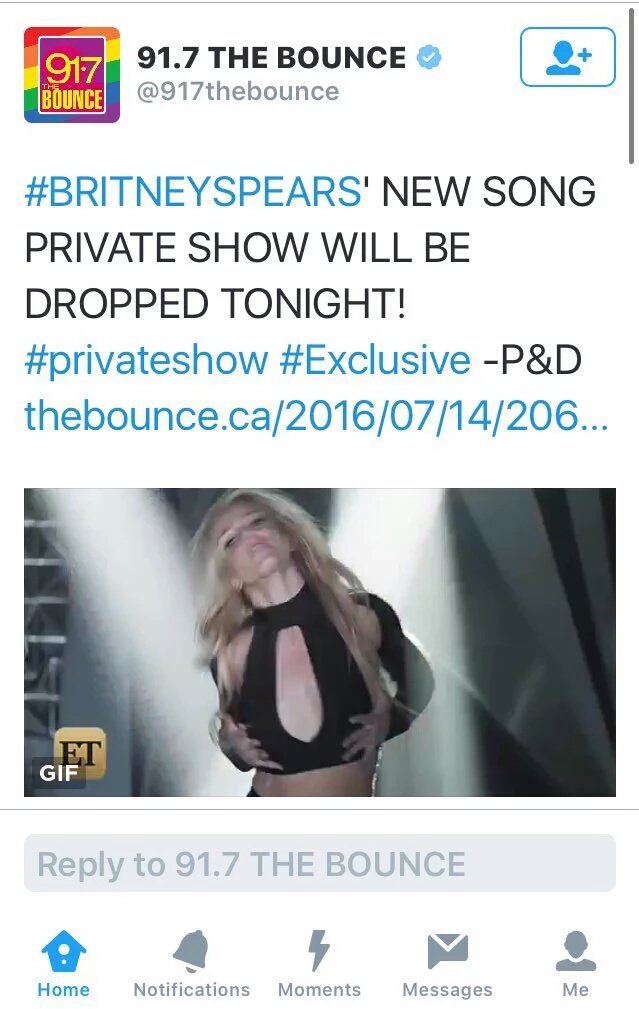
Task: Open the @917thebounce handle
Action: [237, 91]
